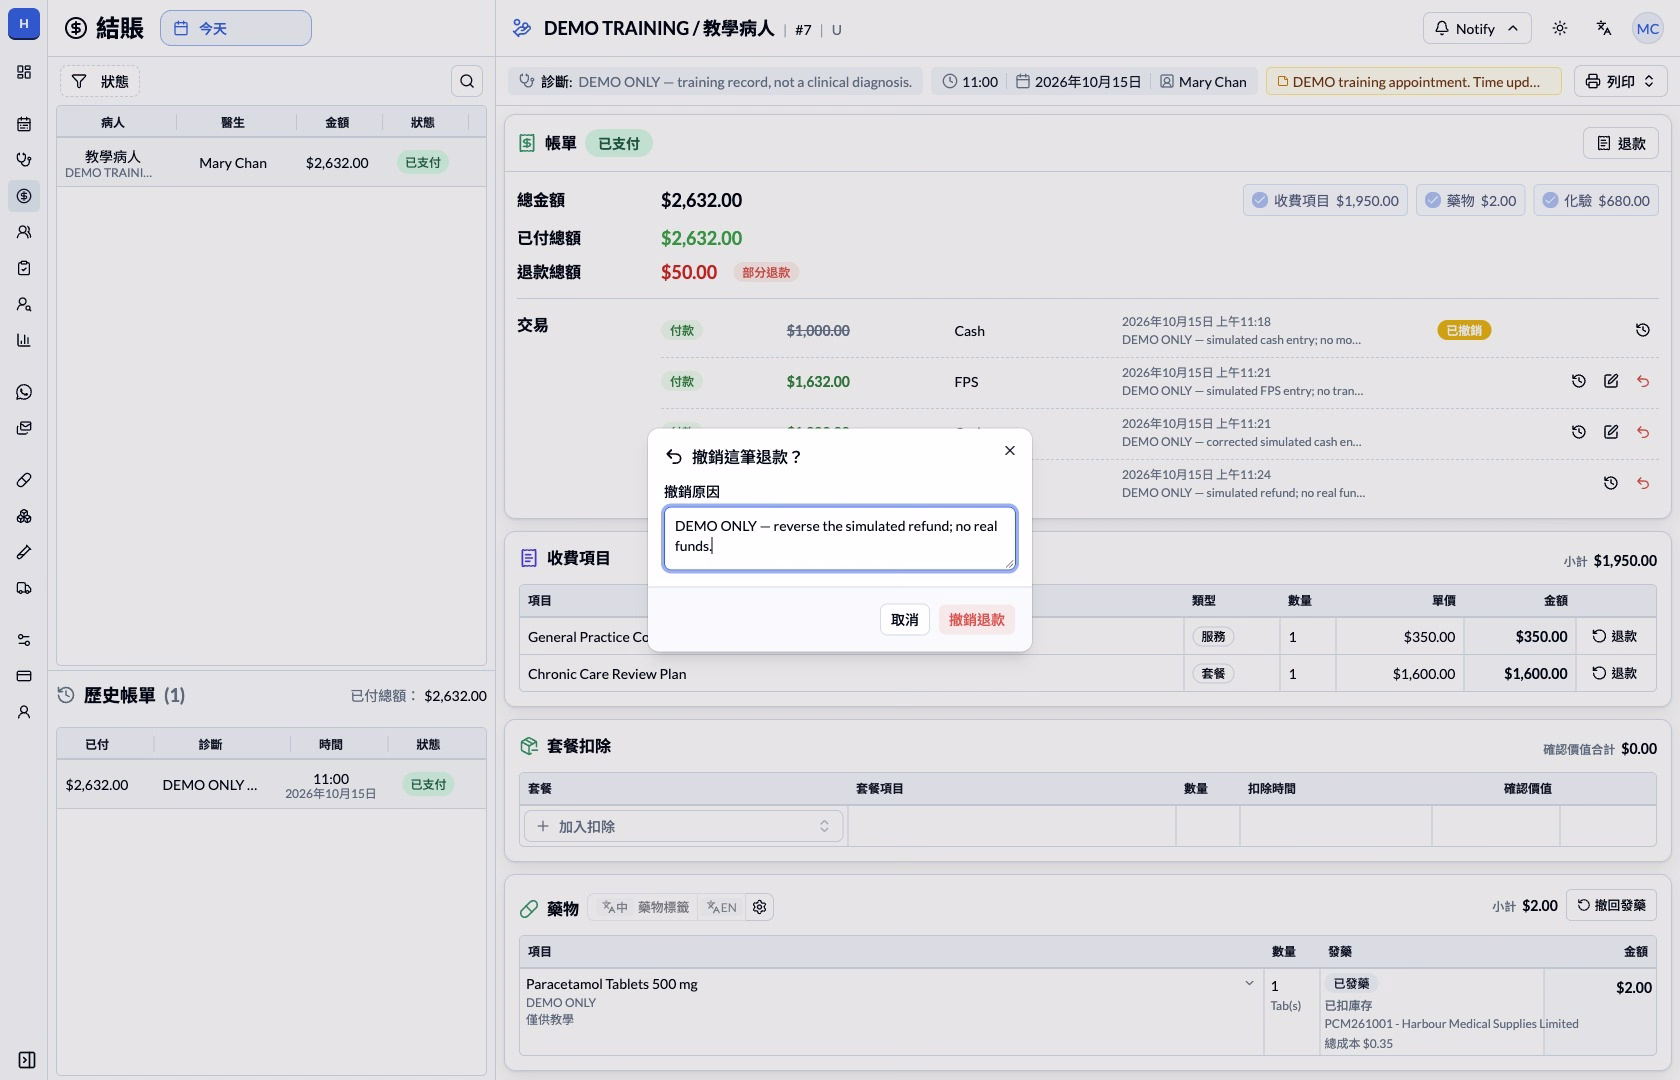
Task: Toggle the 收費項目 $1,950.00 checkbox chip
Action: pyautogui.click(x=1325, y=200)
